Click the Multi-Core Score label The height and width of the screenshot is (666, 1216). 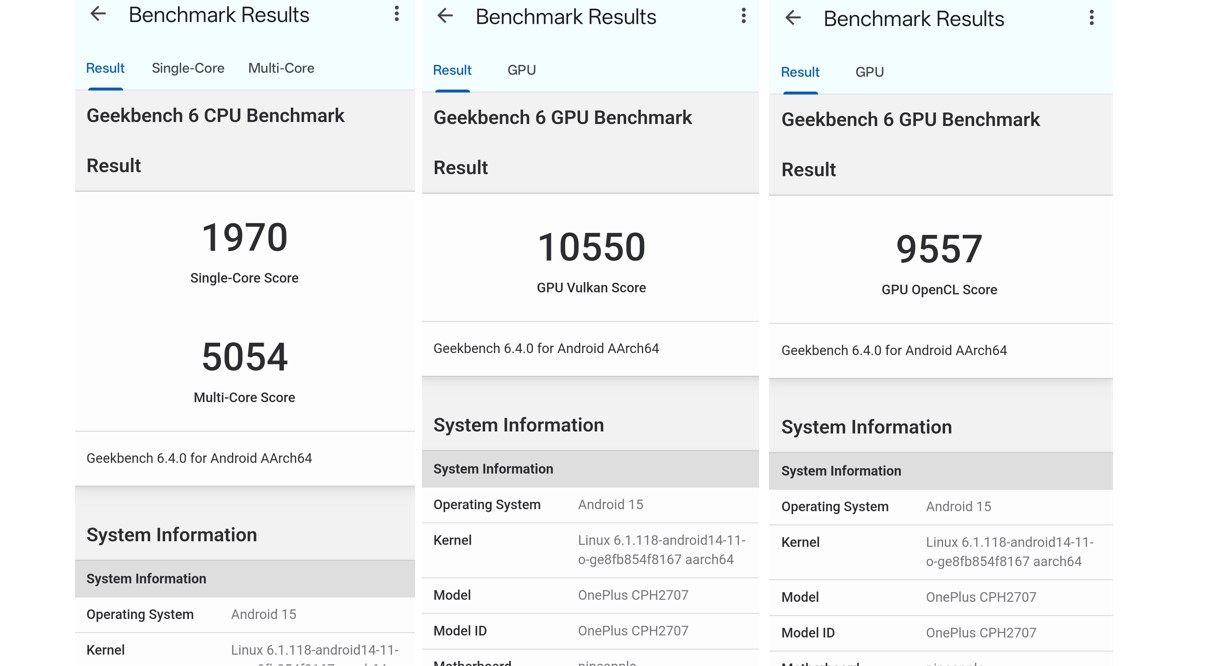tap(244, 397)
